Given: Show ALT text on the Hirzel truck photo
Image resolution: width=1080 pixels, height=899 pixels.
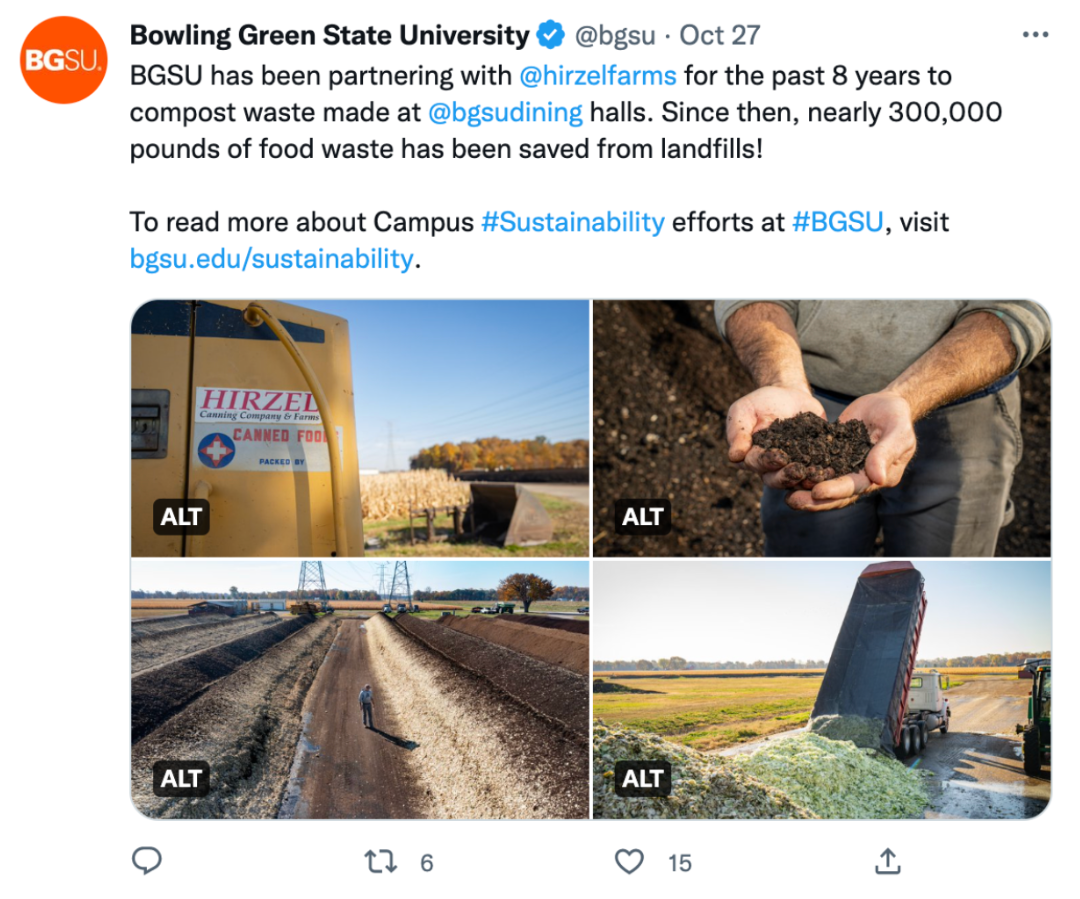Looking at the screenshot, I should (x=181, y=517).
